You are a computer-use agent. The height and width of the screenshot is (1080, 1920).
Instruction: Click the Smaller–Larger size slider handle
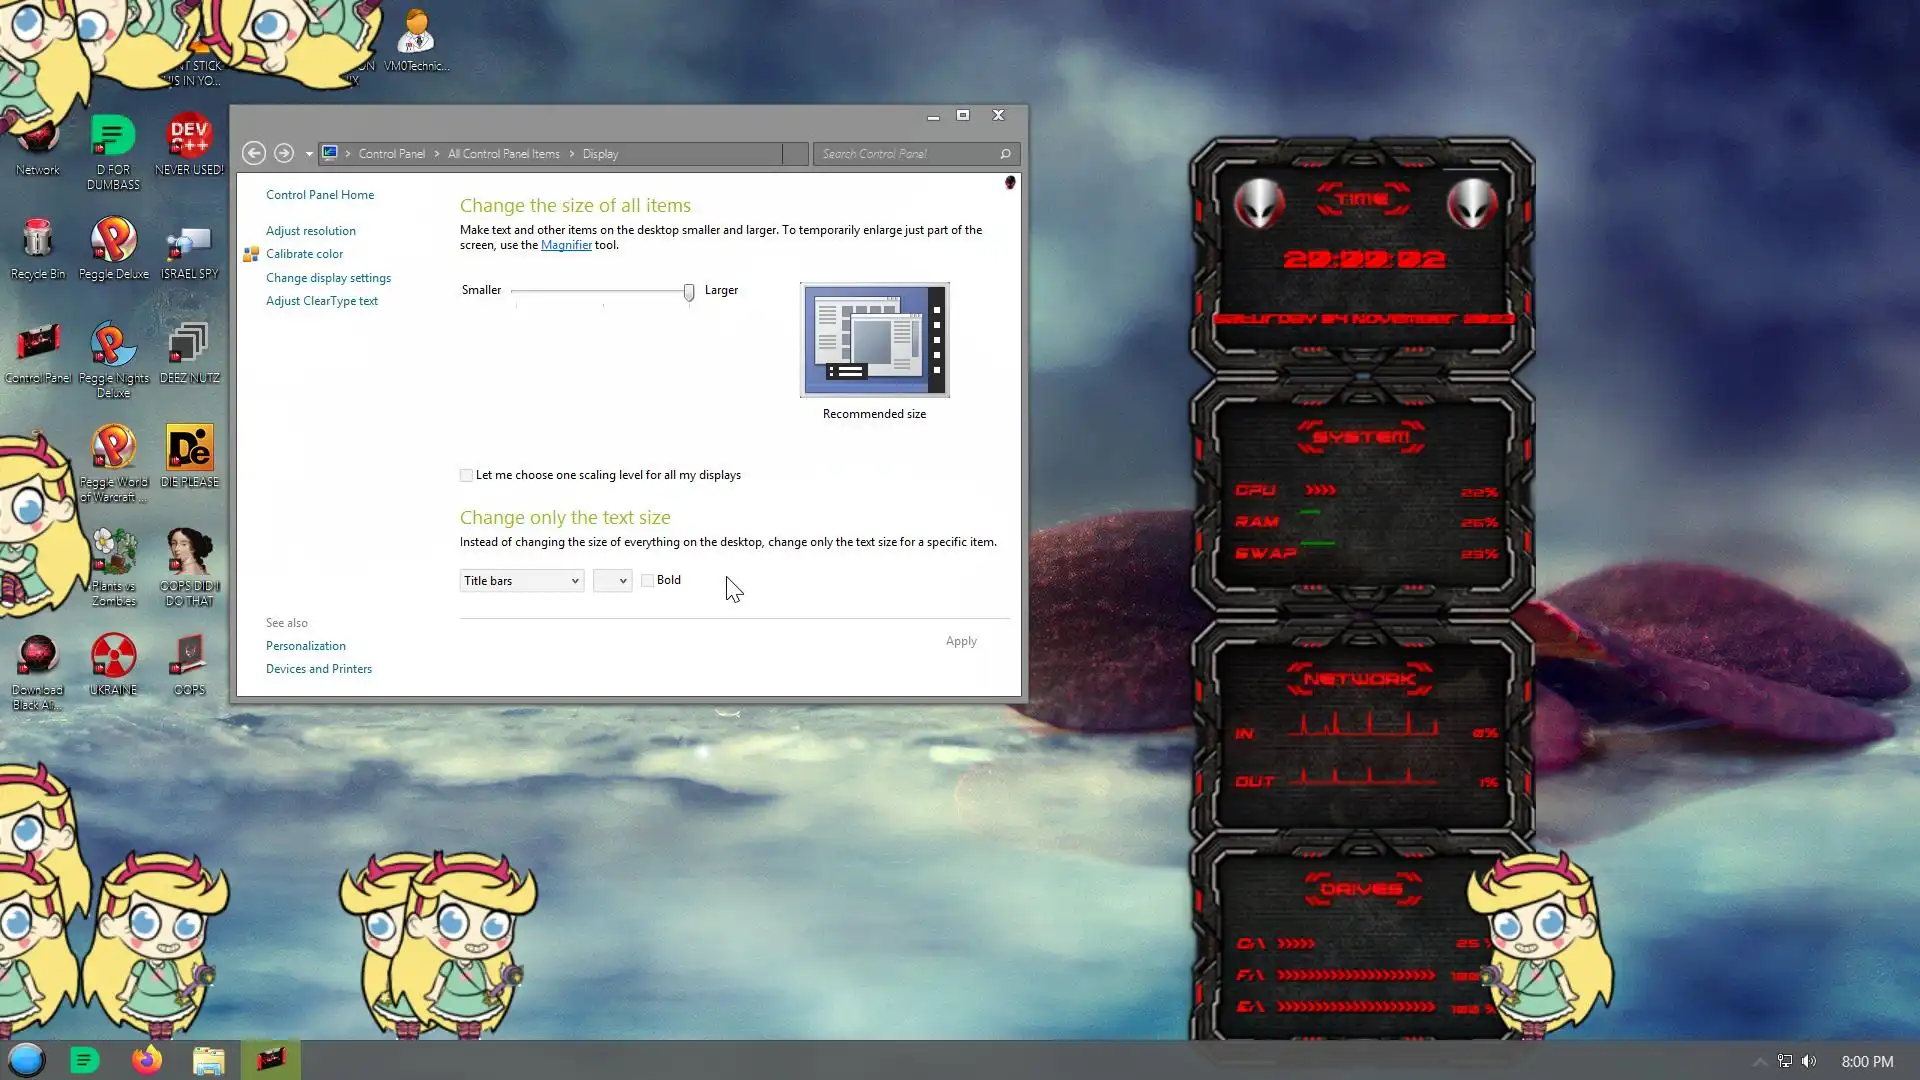pos(689,292)
